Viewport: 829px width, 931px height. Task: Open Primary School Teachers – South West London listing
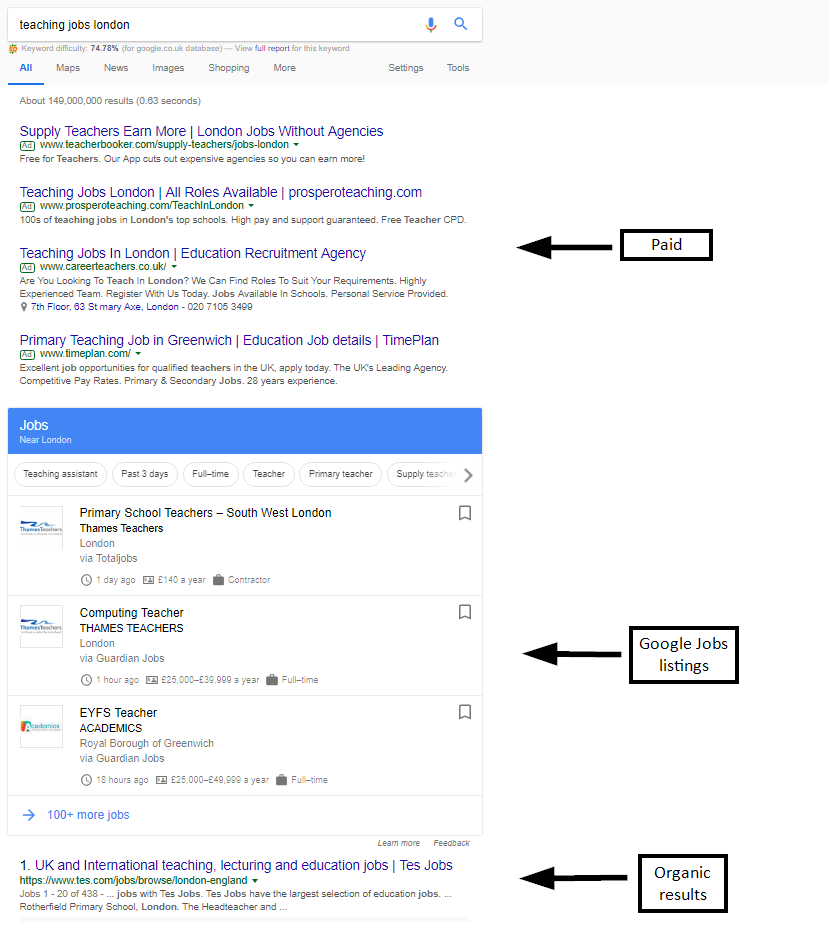coord(205,513)
